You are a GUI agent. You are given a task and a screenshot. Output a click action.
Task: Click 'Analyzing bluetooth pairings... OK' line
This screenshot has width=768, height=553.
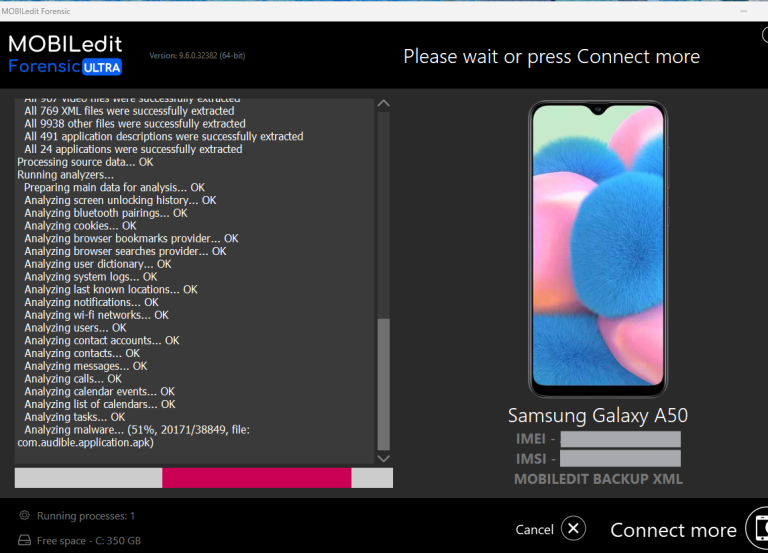point(106,214)
